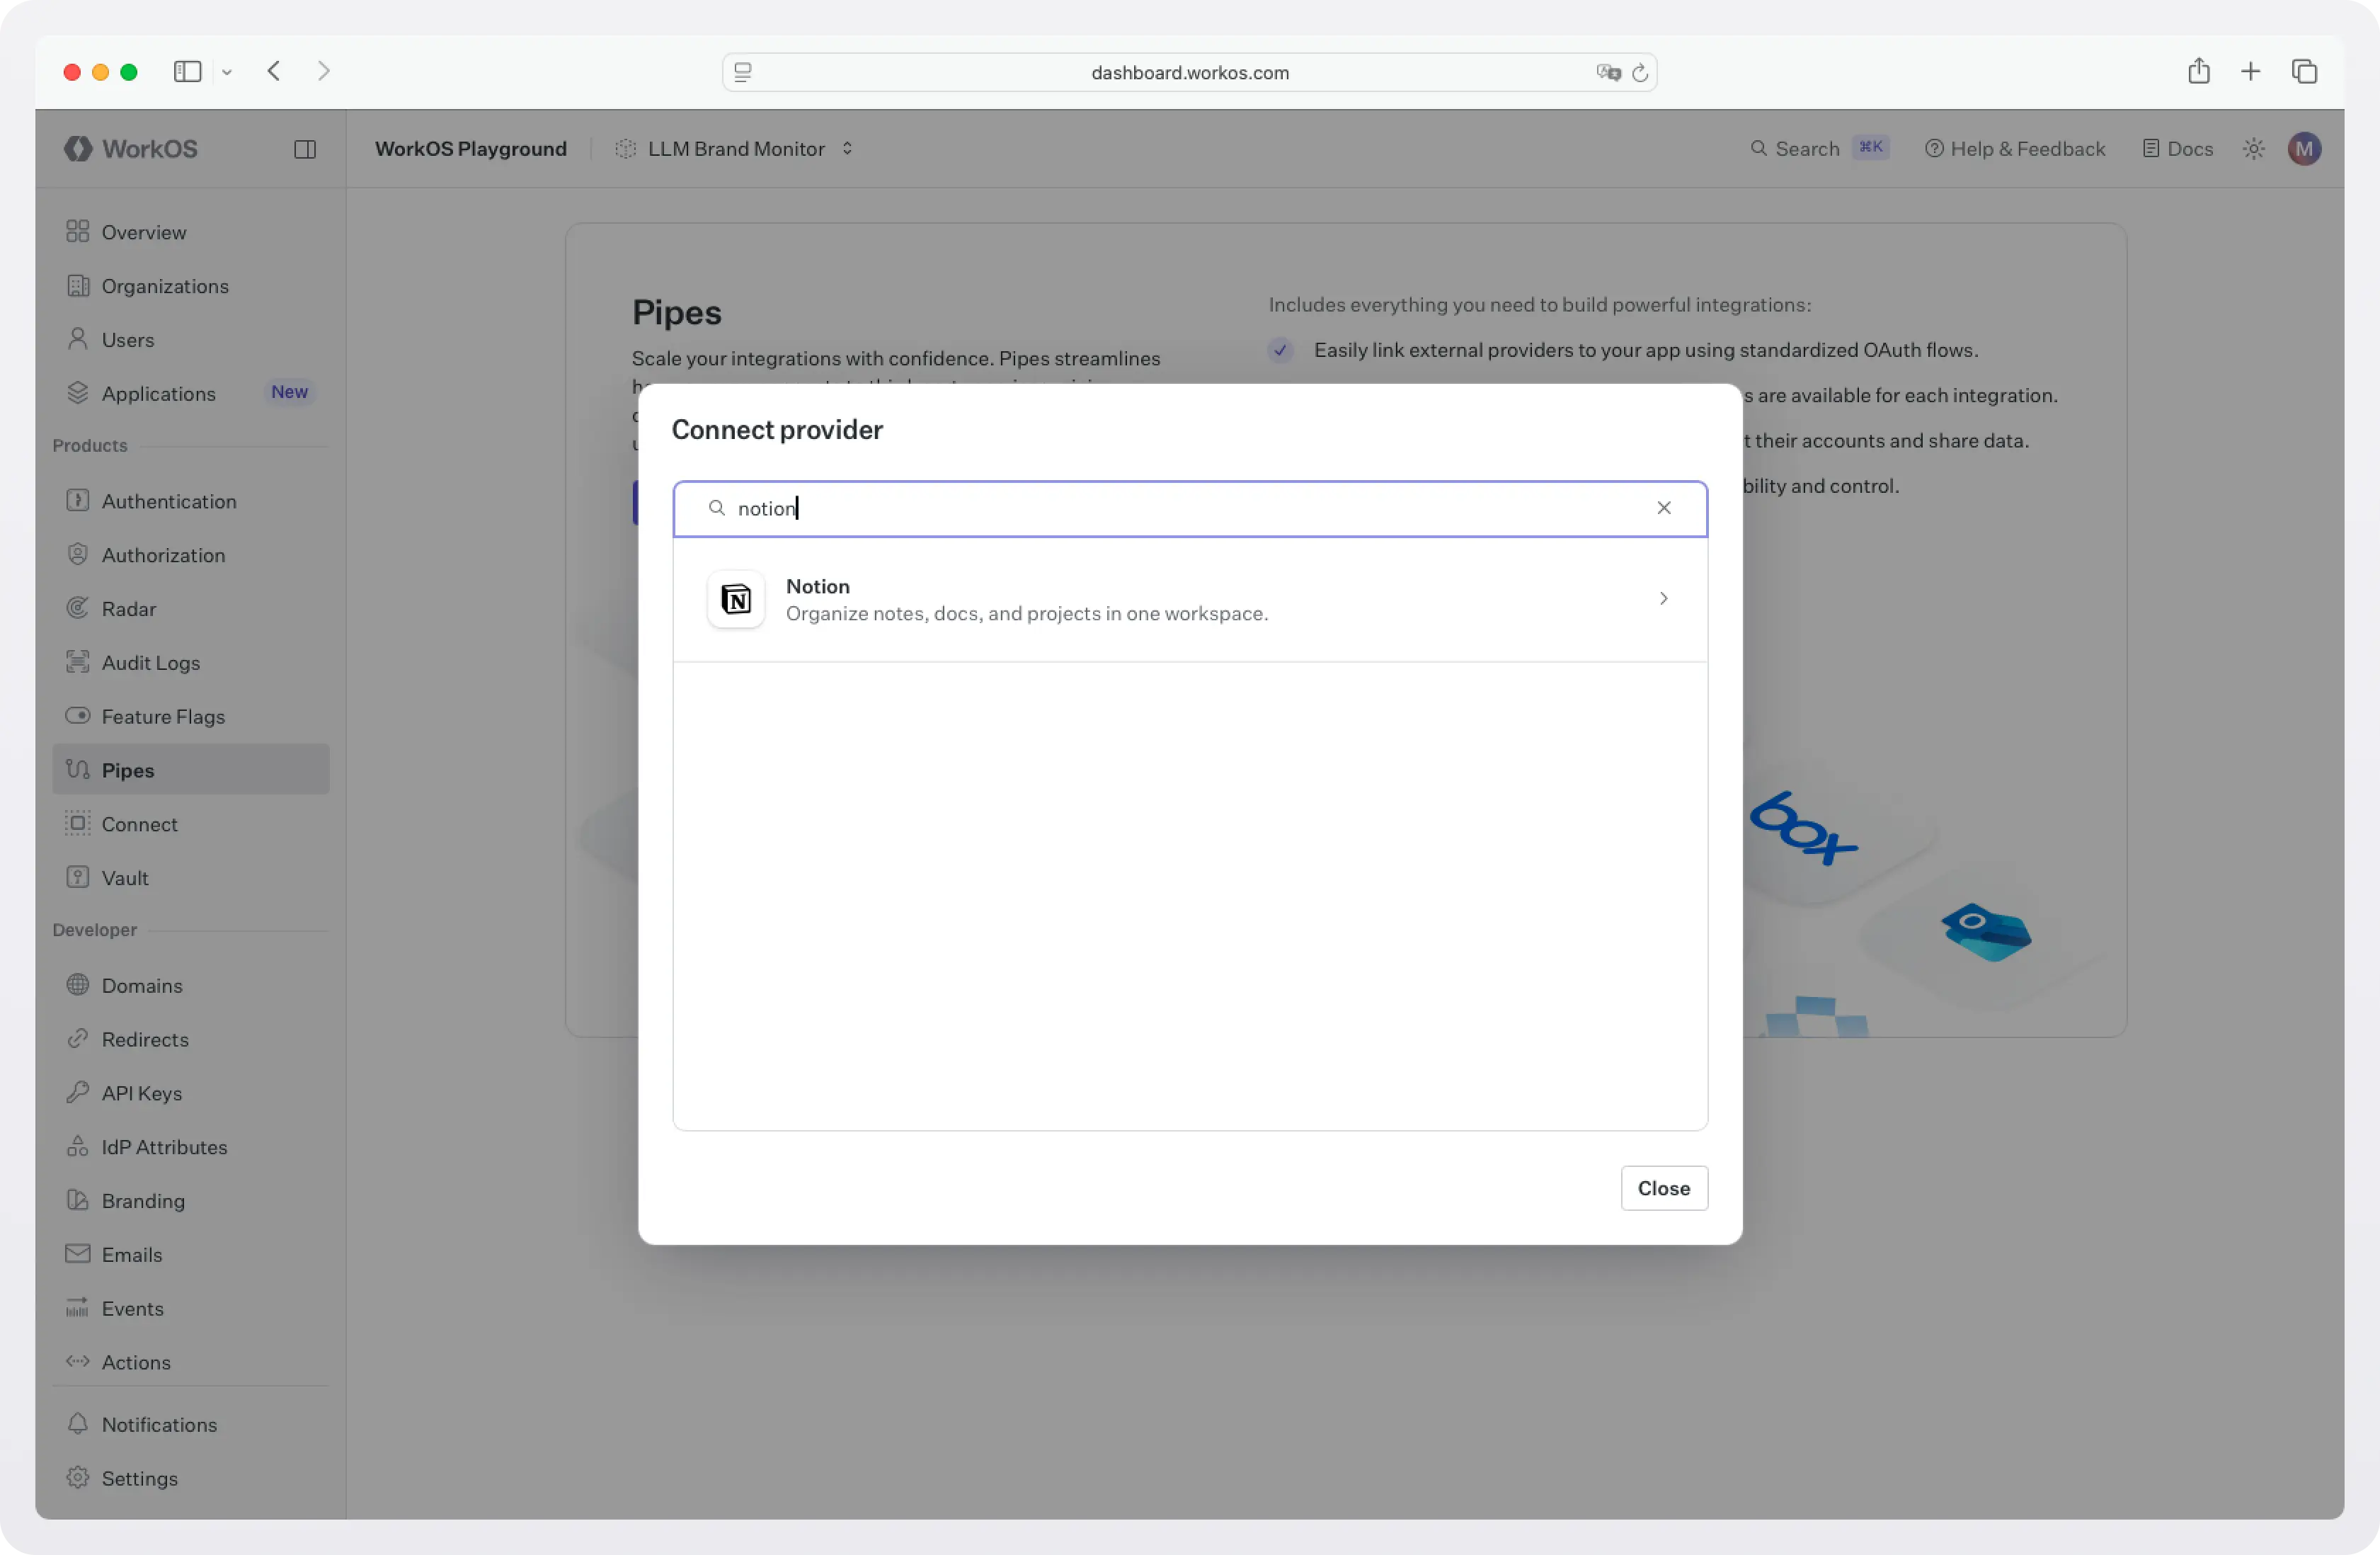Open the Notifications panel
This screenshot has height=1555, width=2380.
click(159, 1424)
